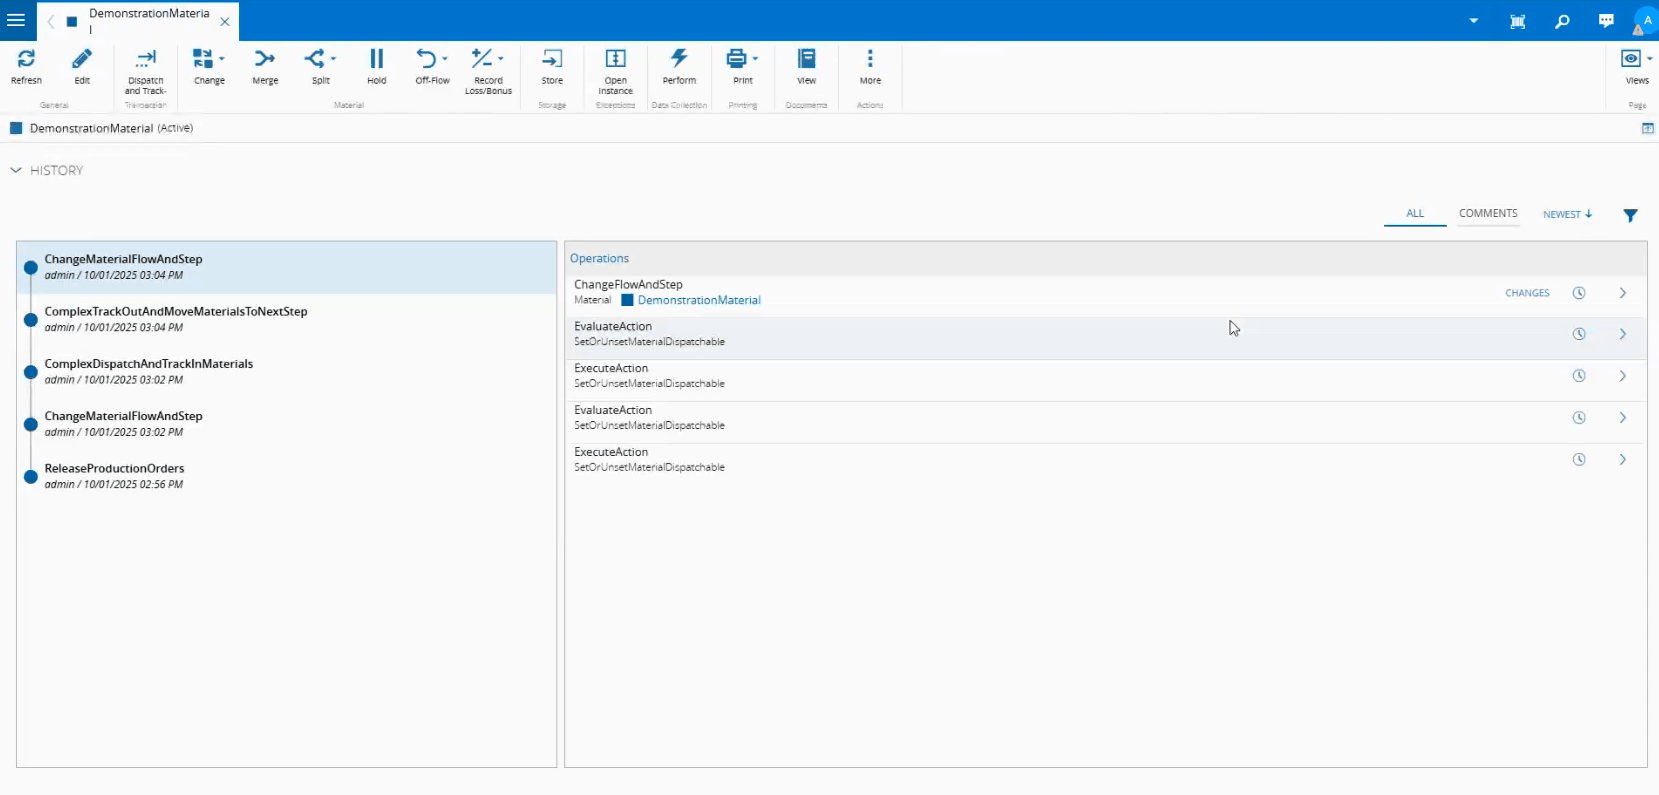Click the search magnifier in header
The width and height of the screenshot is (1659, 795).
click(x=1562, y=21)
